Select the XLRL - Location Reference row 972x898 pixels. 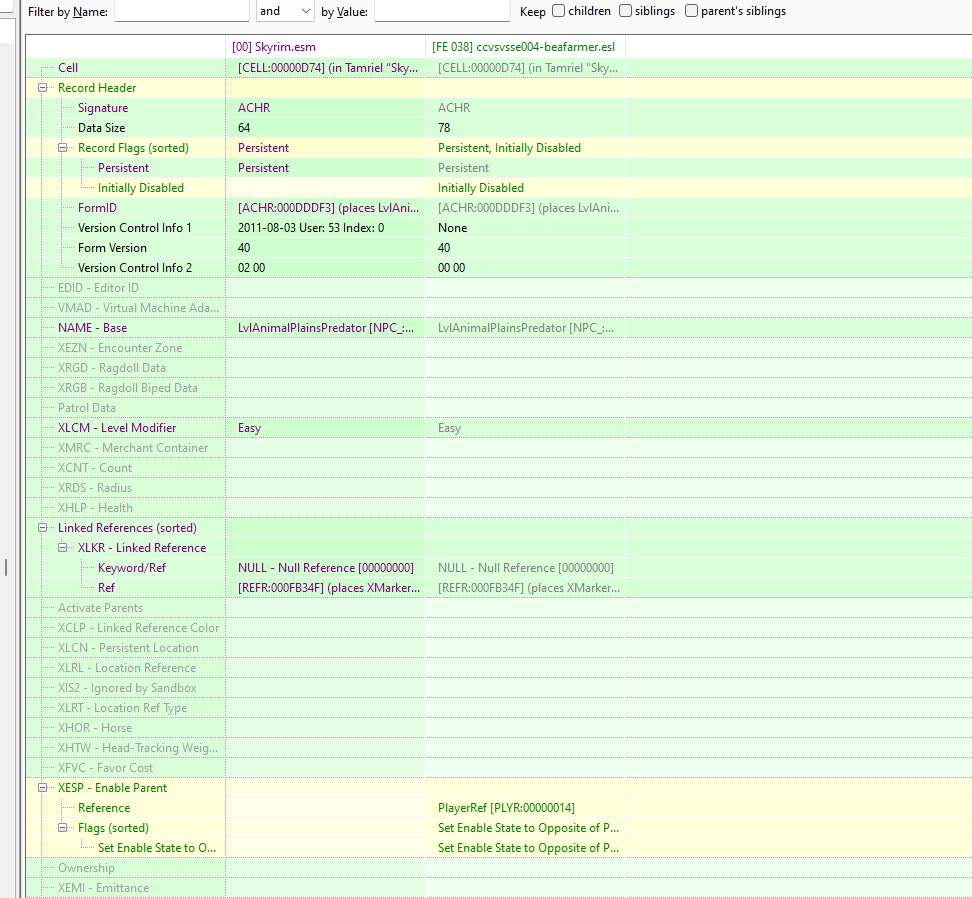(x=127, y=668)
